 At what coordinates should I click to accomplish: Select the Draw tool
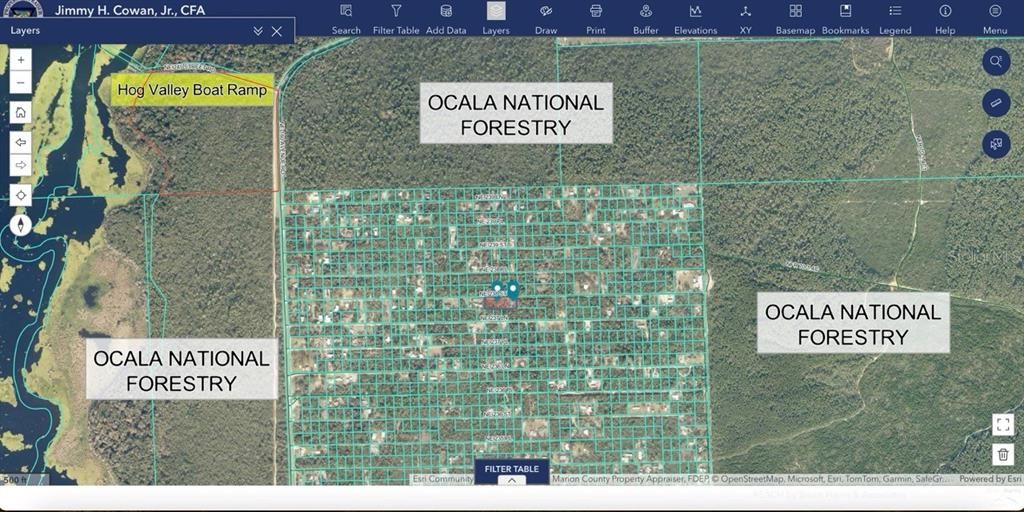click(x=546, y=17)
